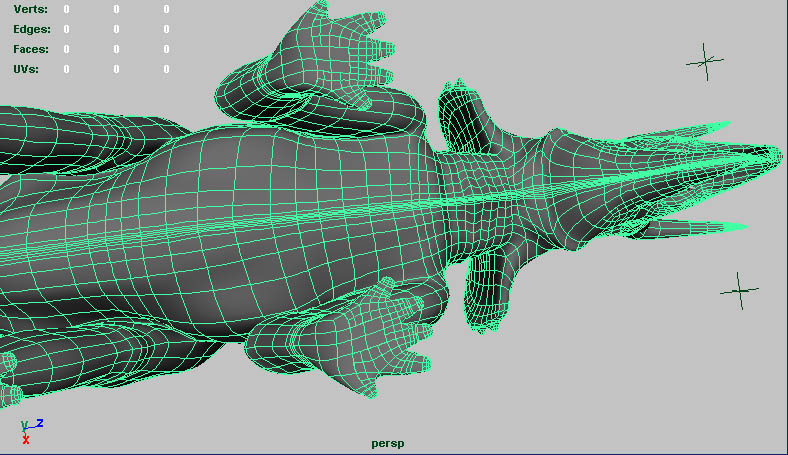Select the lower locator cross in viewport
The height and width of the screenshot is (455, 788).
click(x=739, y=291)
